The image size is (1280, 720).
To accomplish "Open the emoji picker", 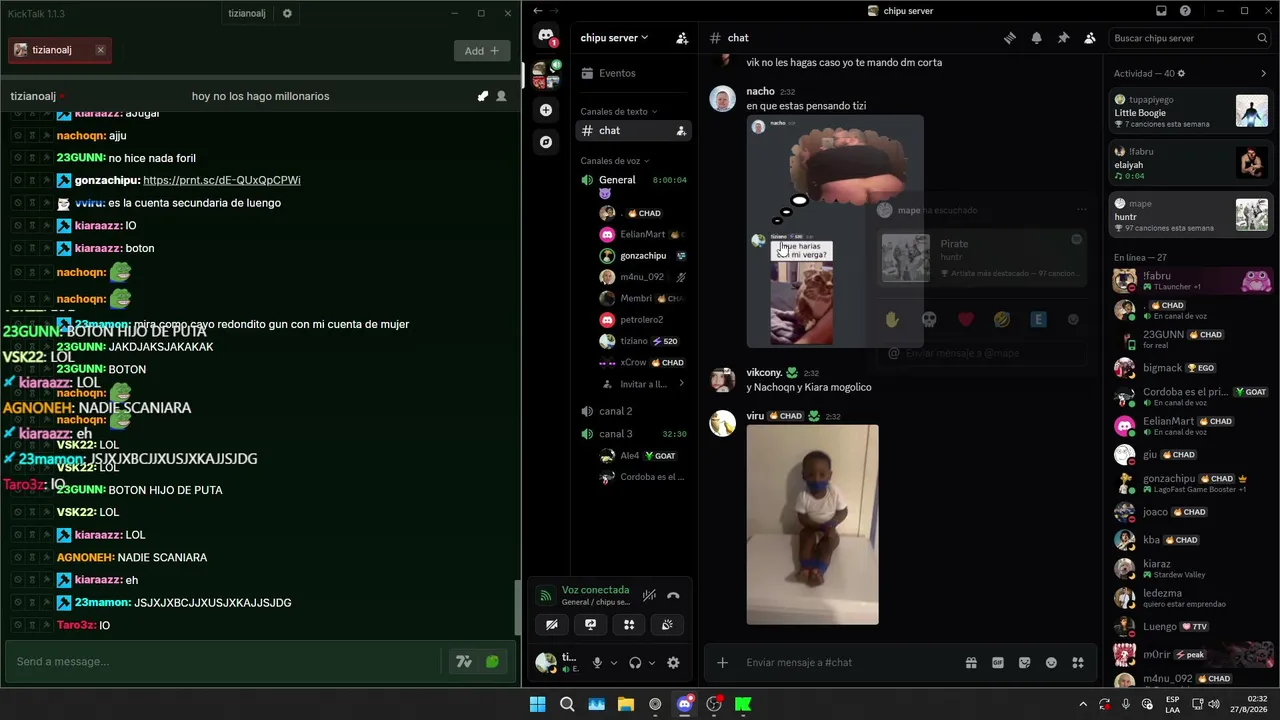I will [1051, 662].
